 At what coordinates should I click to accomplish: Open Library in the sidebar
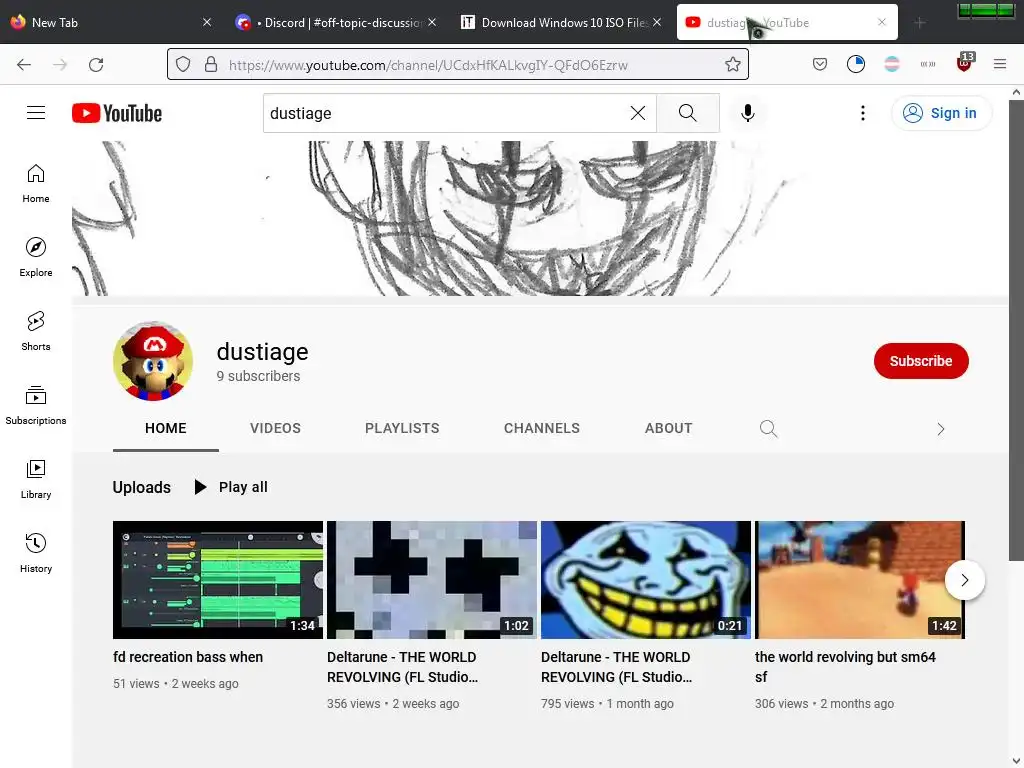[36, 479]
